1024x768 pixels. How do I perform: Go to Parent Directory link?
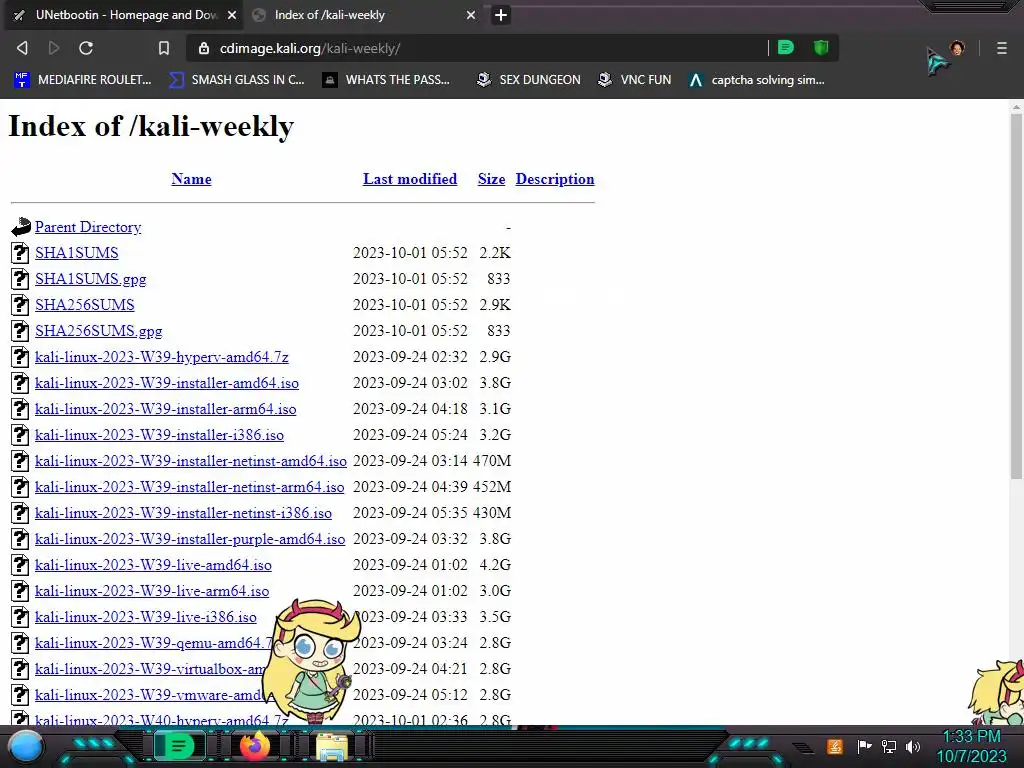point(88,227)
